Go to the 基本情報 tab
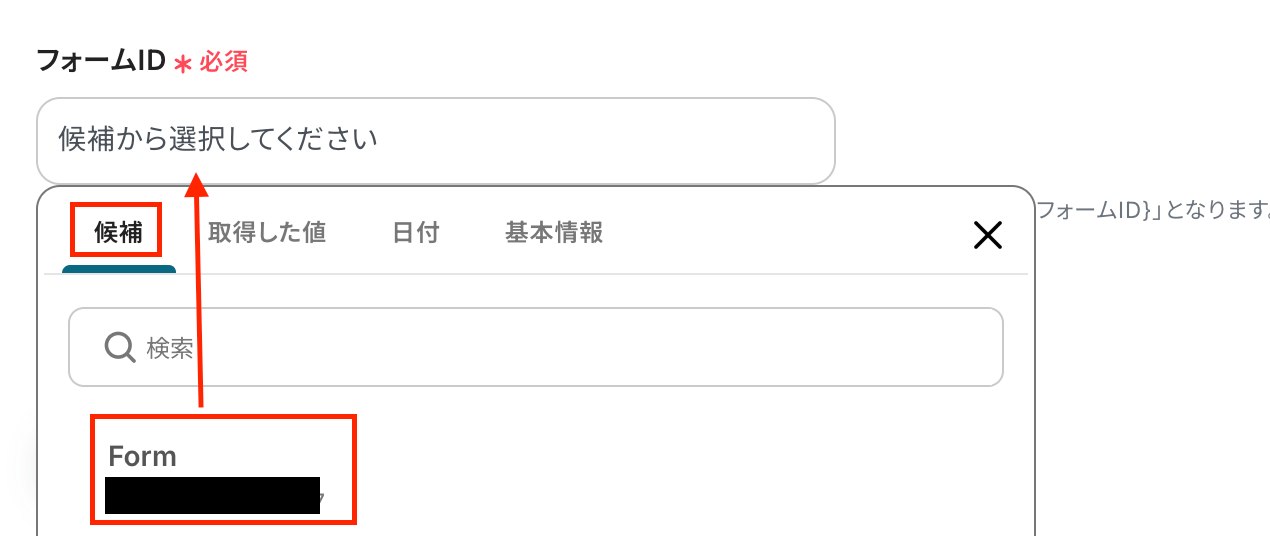The image size is (1270, 536). pyautogui.click(x=554, y=233)
